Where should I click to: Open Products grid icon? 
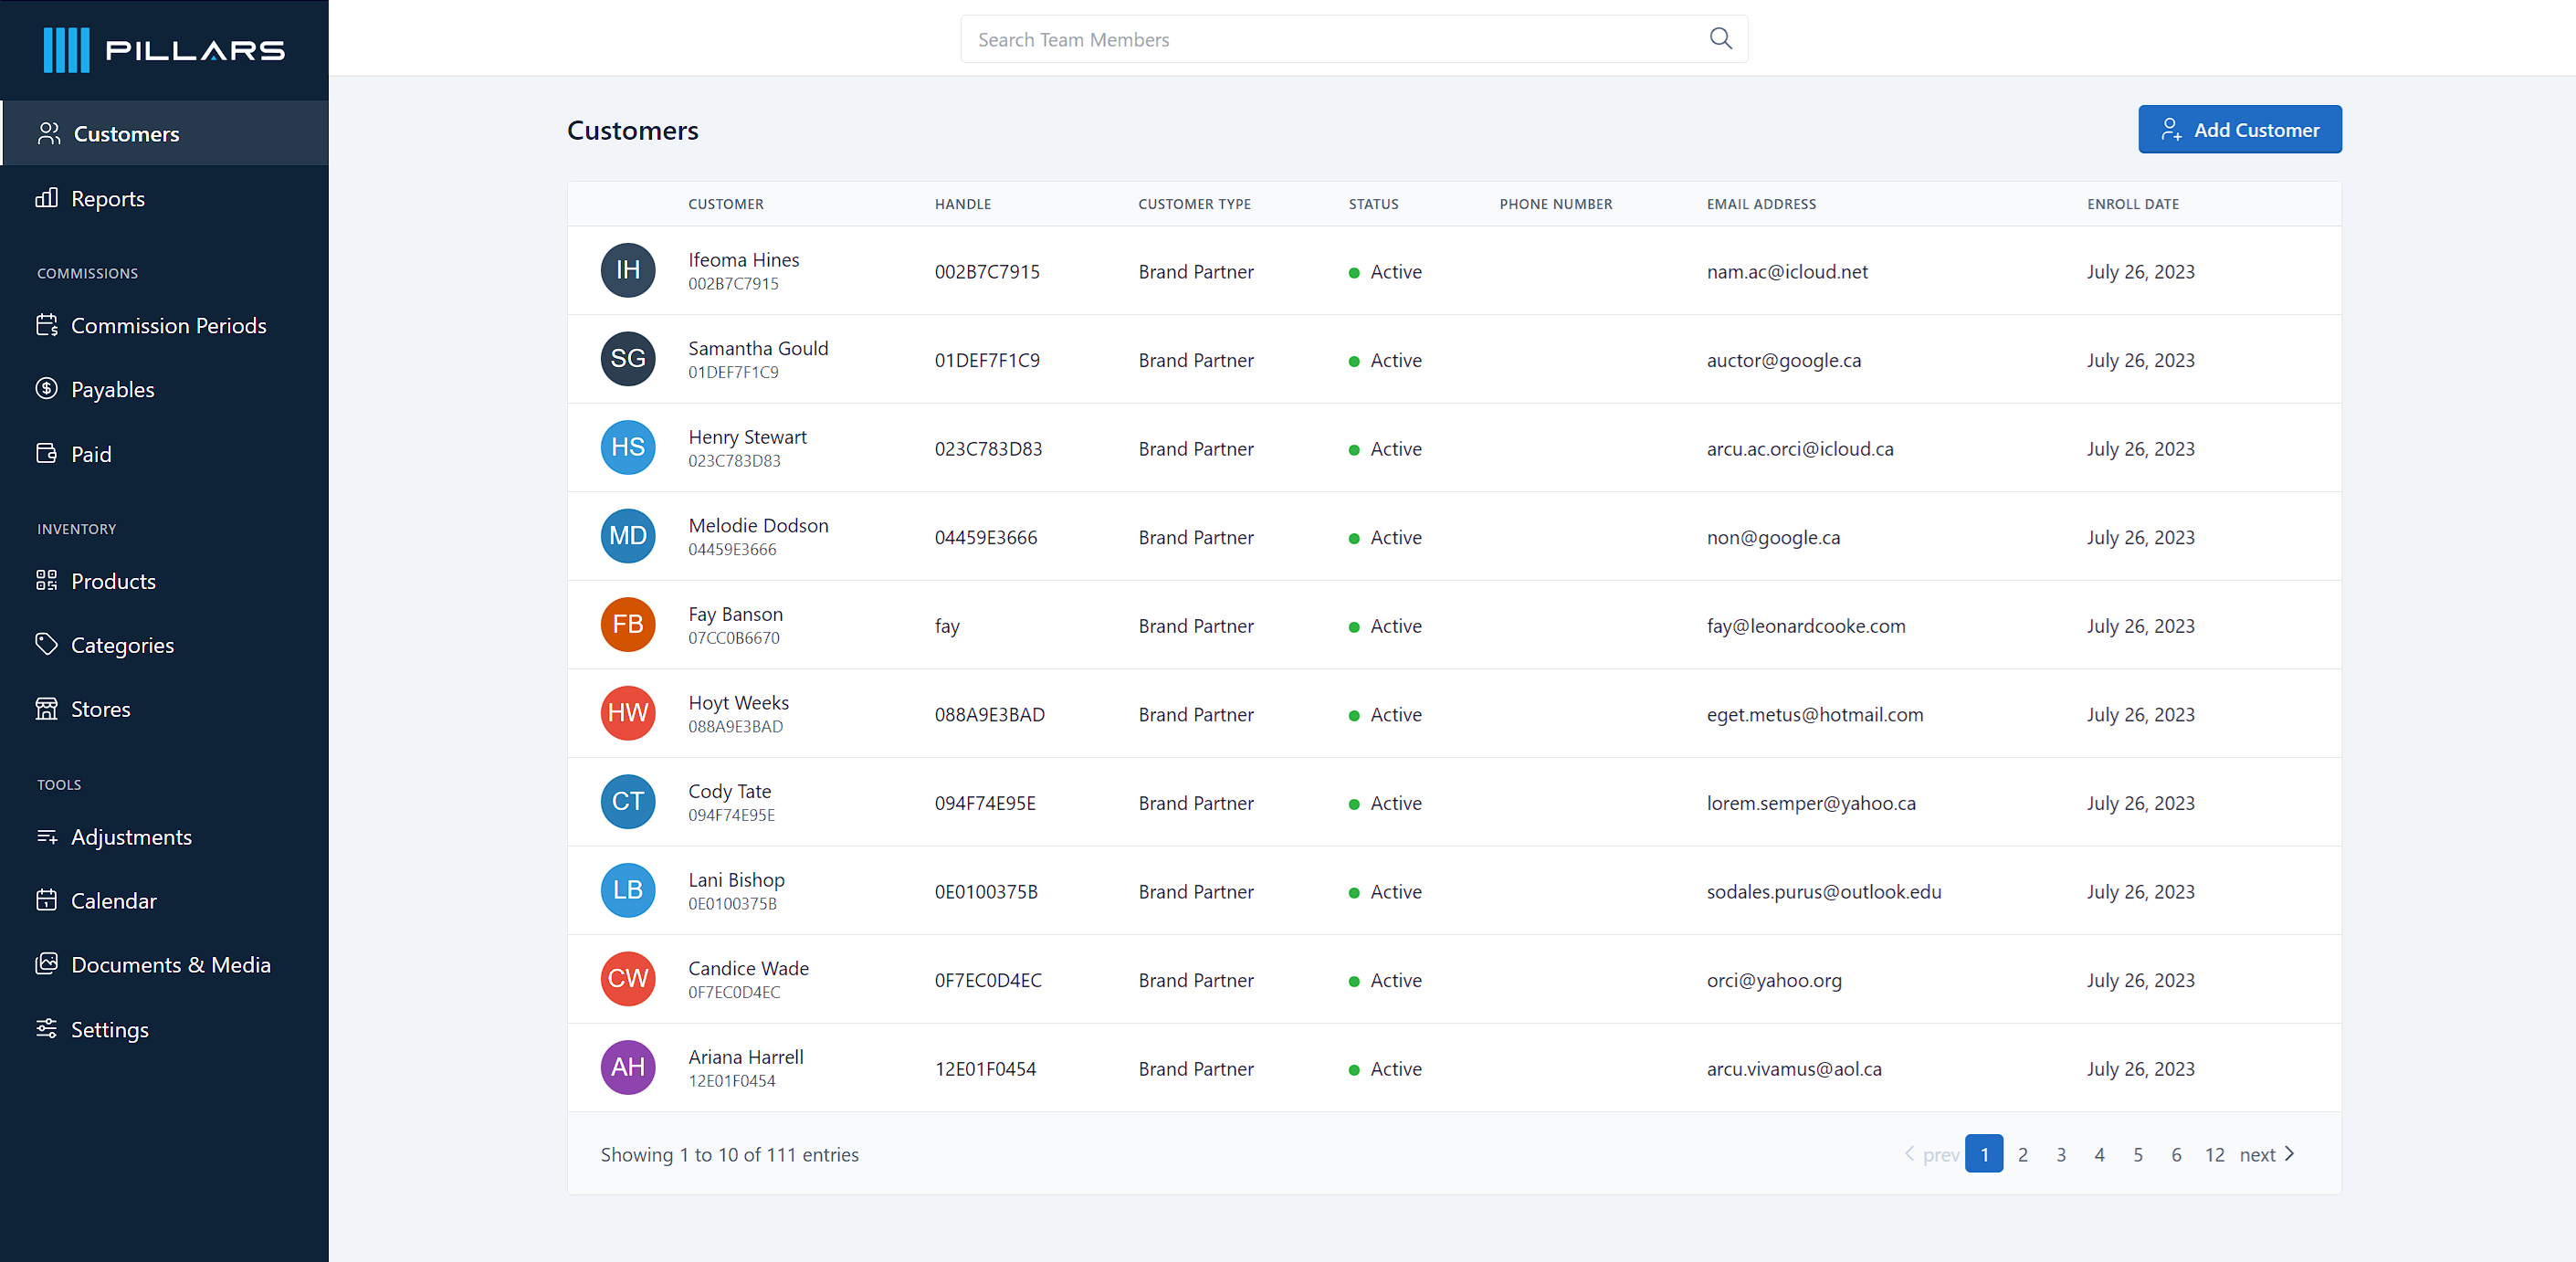pyautogui.click(x=46, y=581)
